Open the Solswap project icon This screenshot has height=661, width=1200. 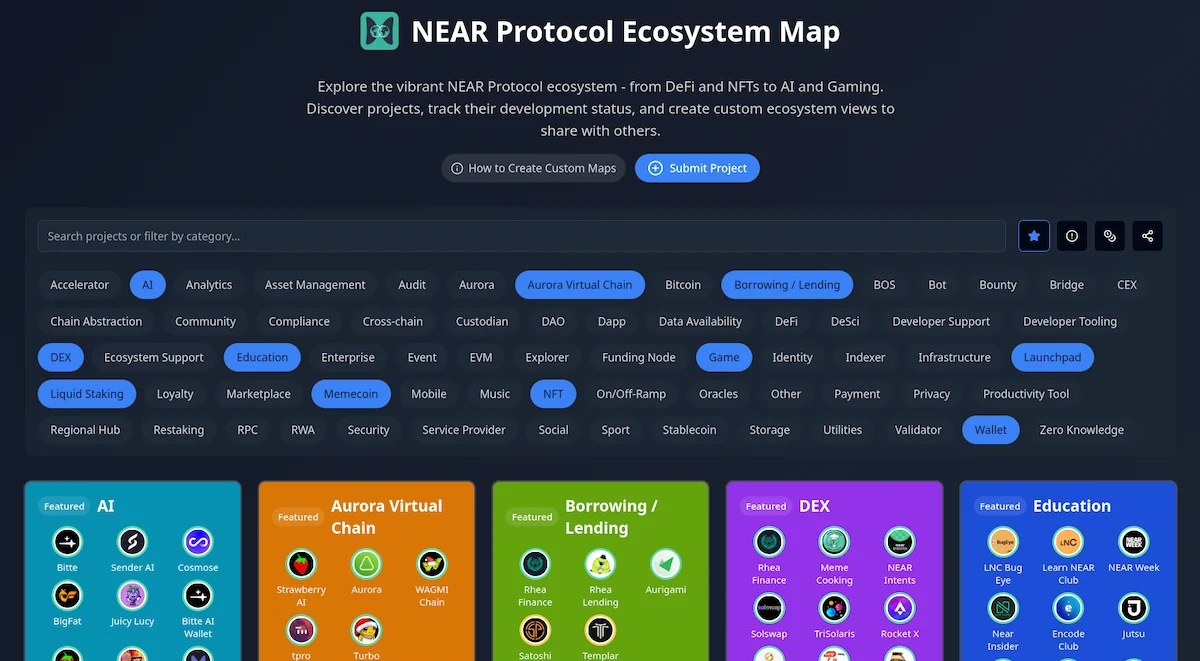coord(769,609)
